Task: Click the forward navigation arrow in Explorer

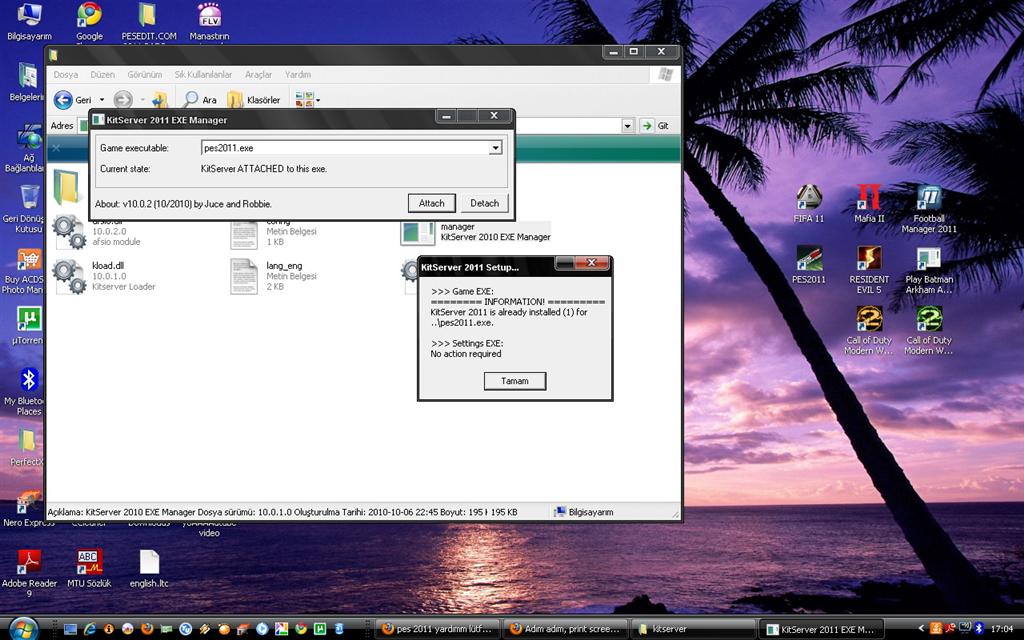Action: pos(123,100)
